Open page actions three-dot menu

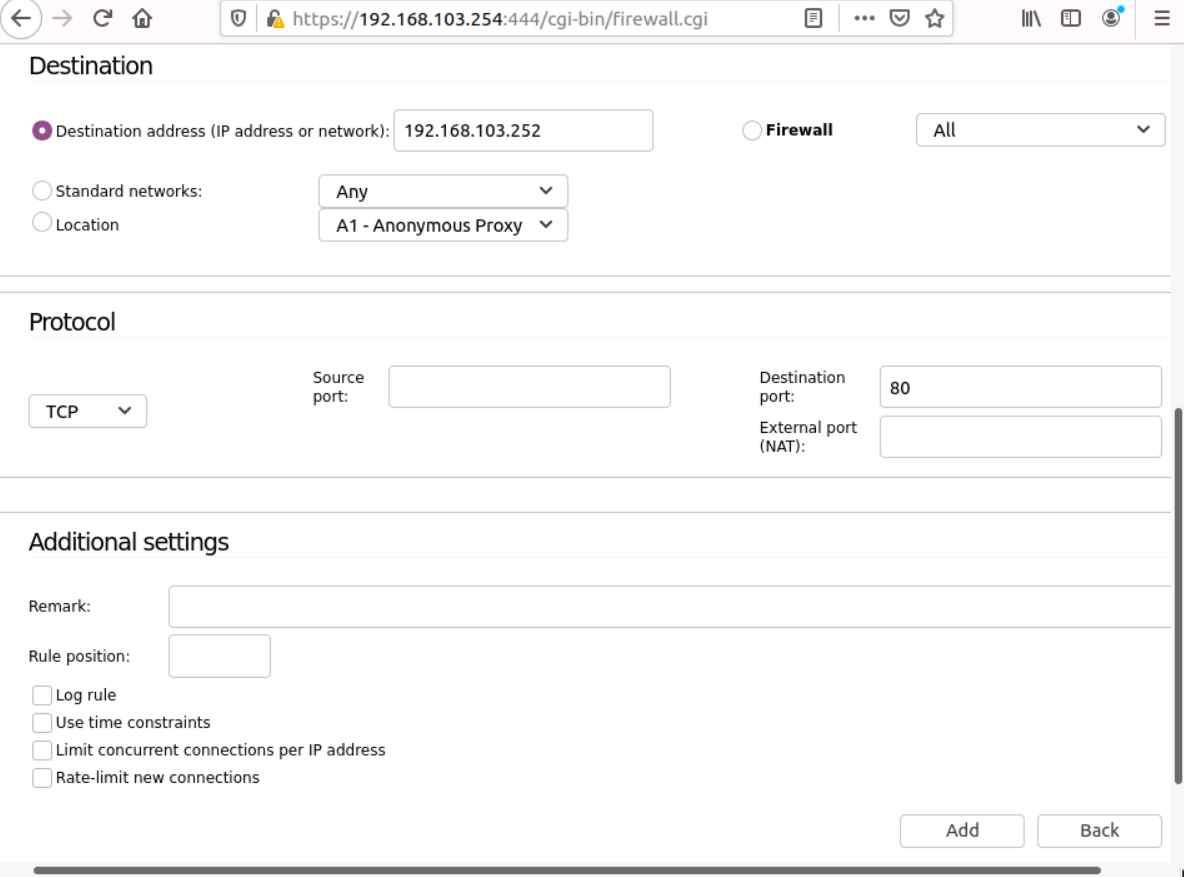[866, 20]
